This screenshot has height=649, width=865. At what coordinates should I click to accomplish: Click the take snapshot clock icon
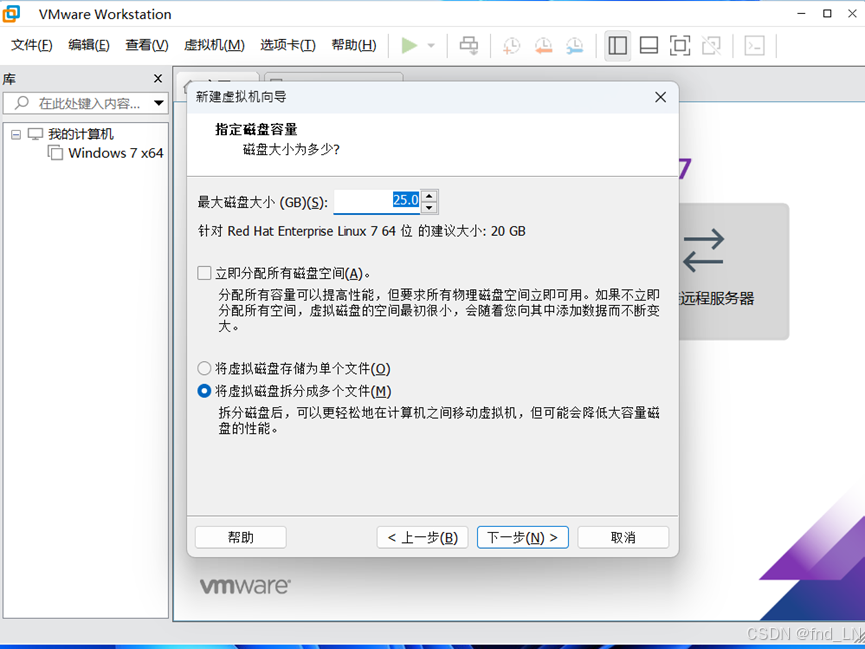pos(510,45)
